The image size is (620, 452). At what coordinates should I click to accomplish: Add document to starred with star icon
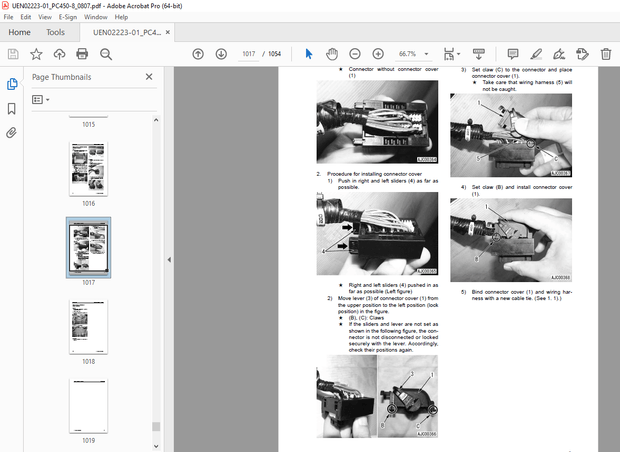[x=36, y=54]
